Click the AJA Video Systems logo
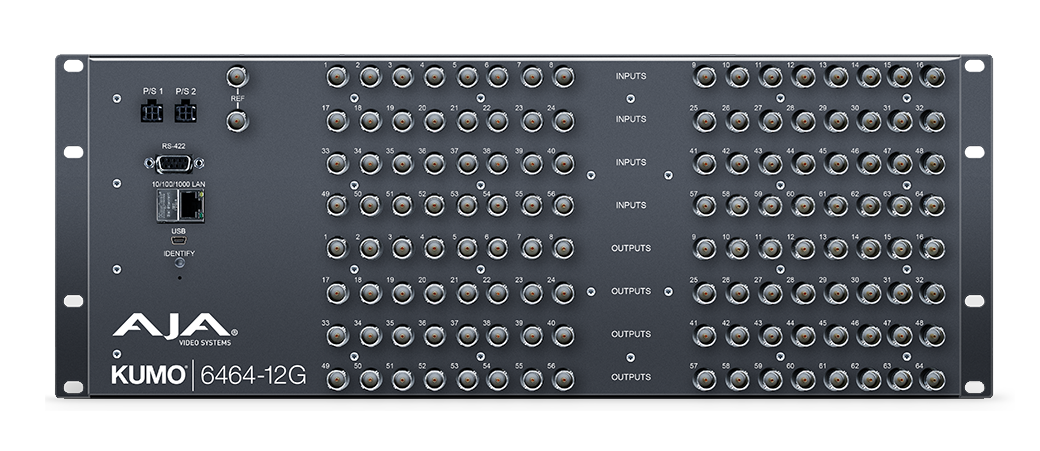Image resolution: width=1040 pixels, height=451 pixels. (x=174, y=329)
